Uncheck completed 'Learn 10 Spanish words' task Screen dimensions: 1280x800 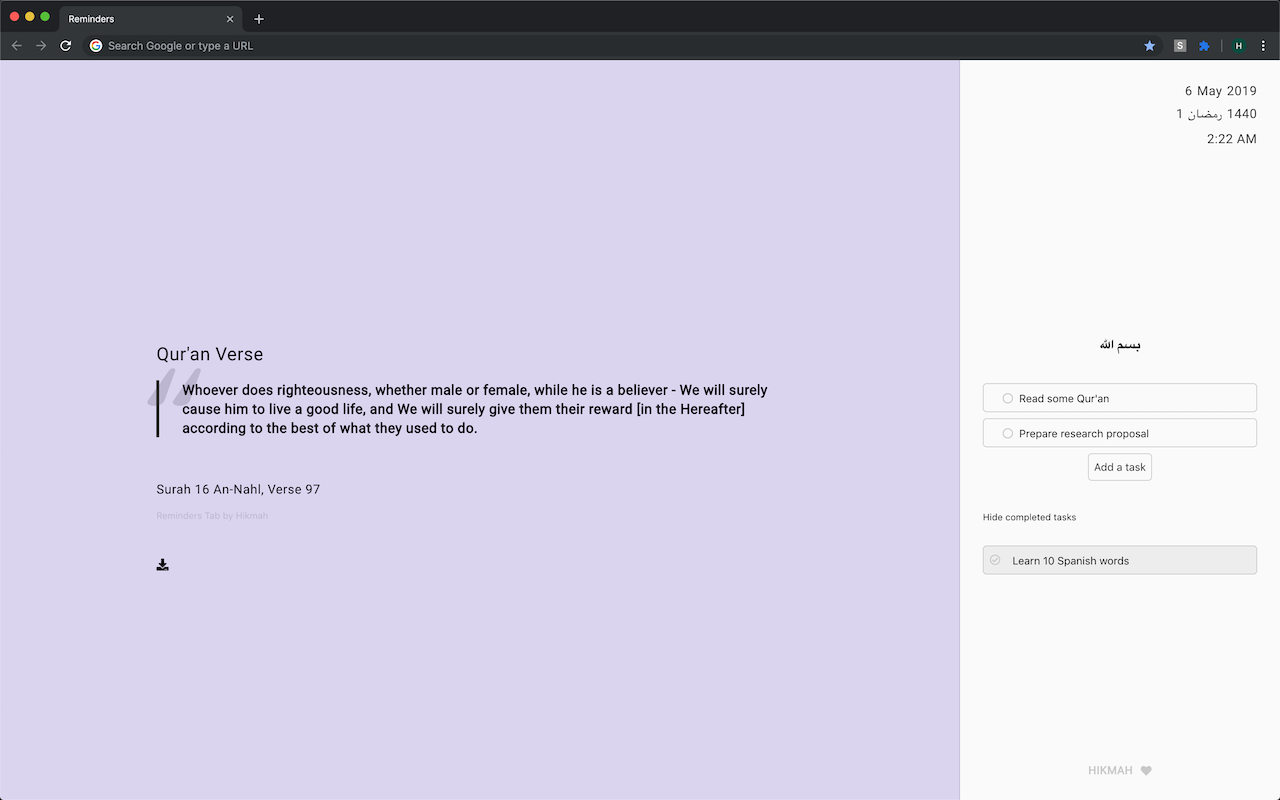point(995,560)
